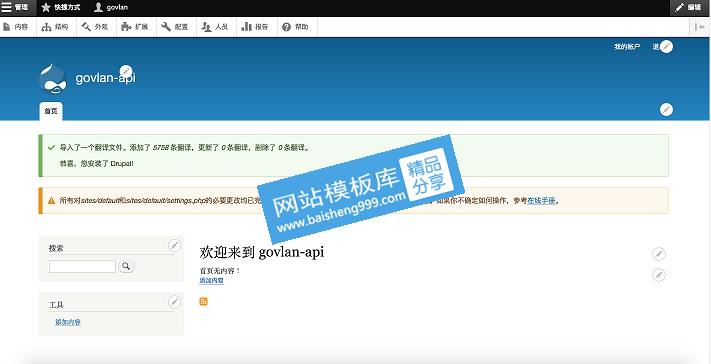This screenshot has width=711, height=364.
Task: Open govlan-api site name link
Action: point(105,78)
